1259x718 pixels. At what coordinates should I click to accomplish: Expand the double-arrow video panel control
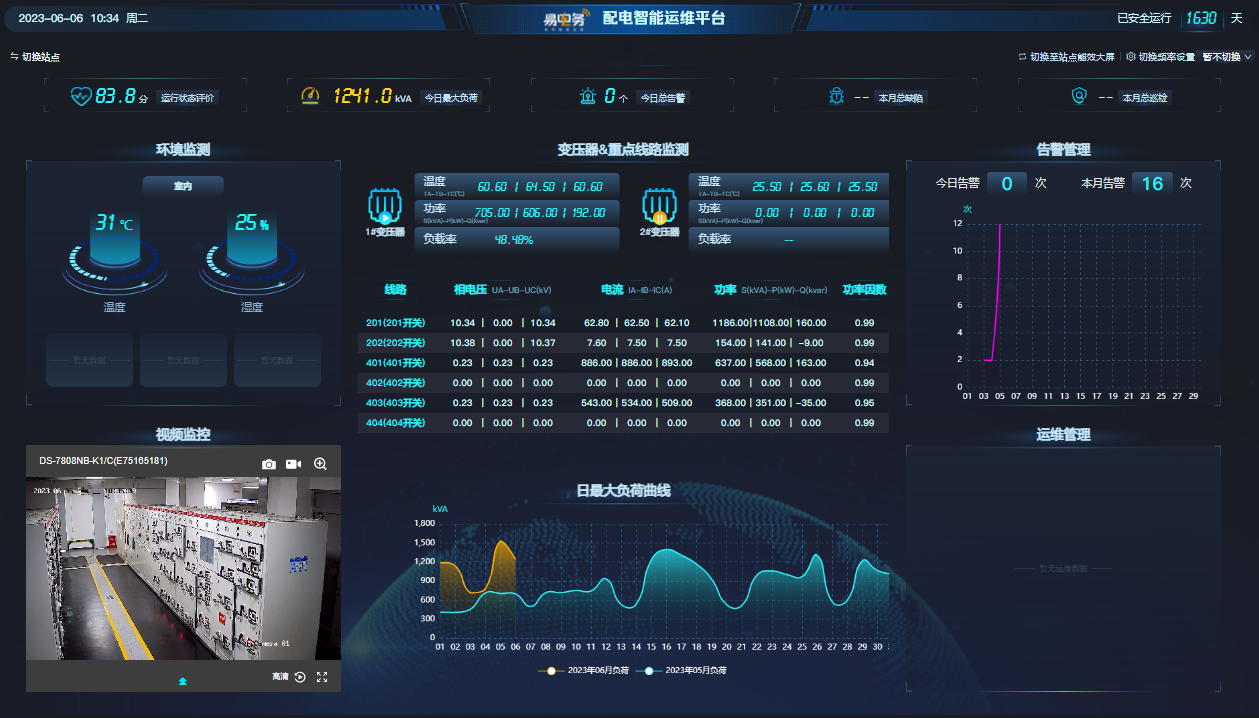click(183, 680)
